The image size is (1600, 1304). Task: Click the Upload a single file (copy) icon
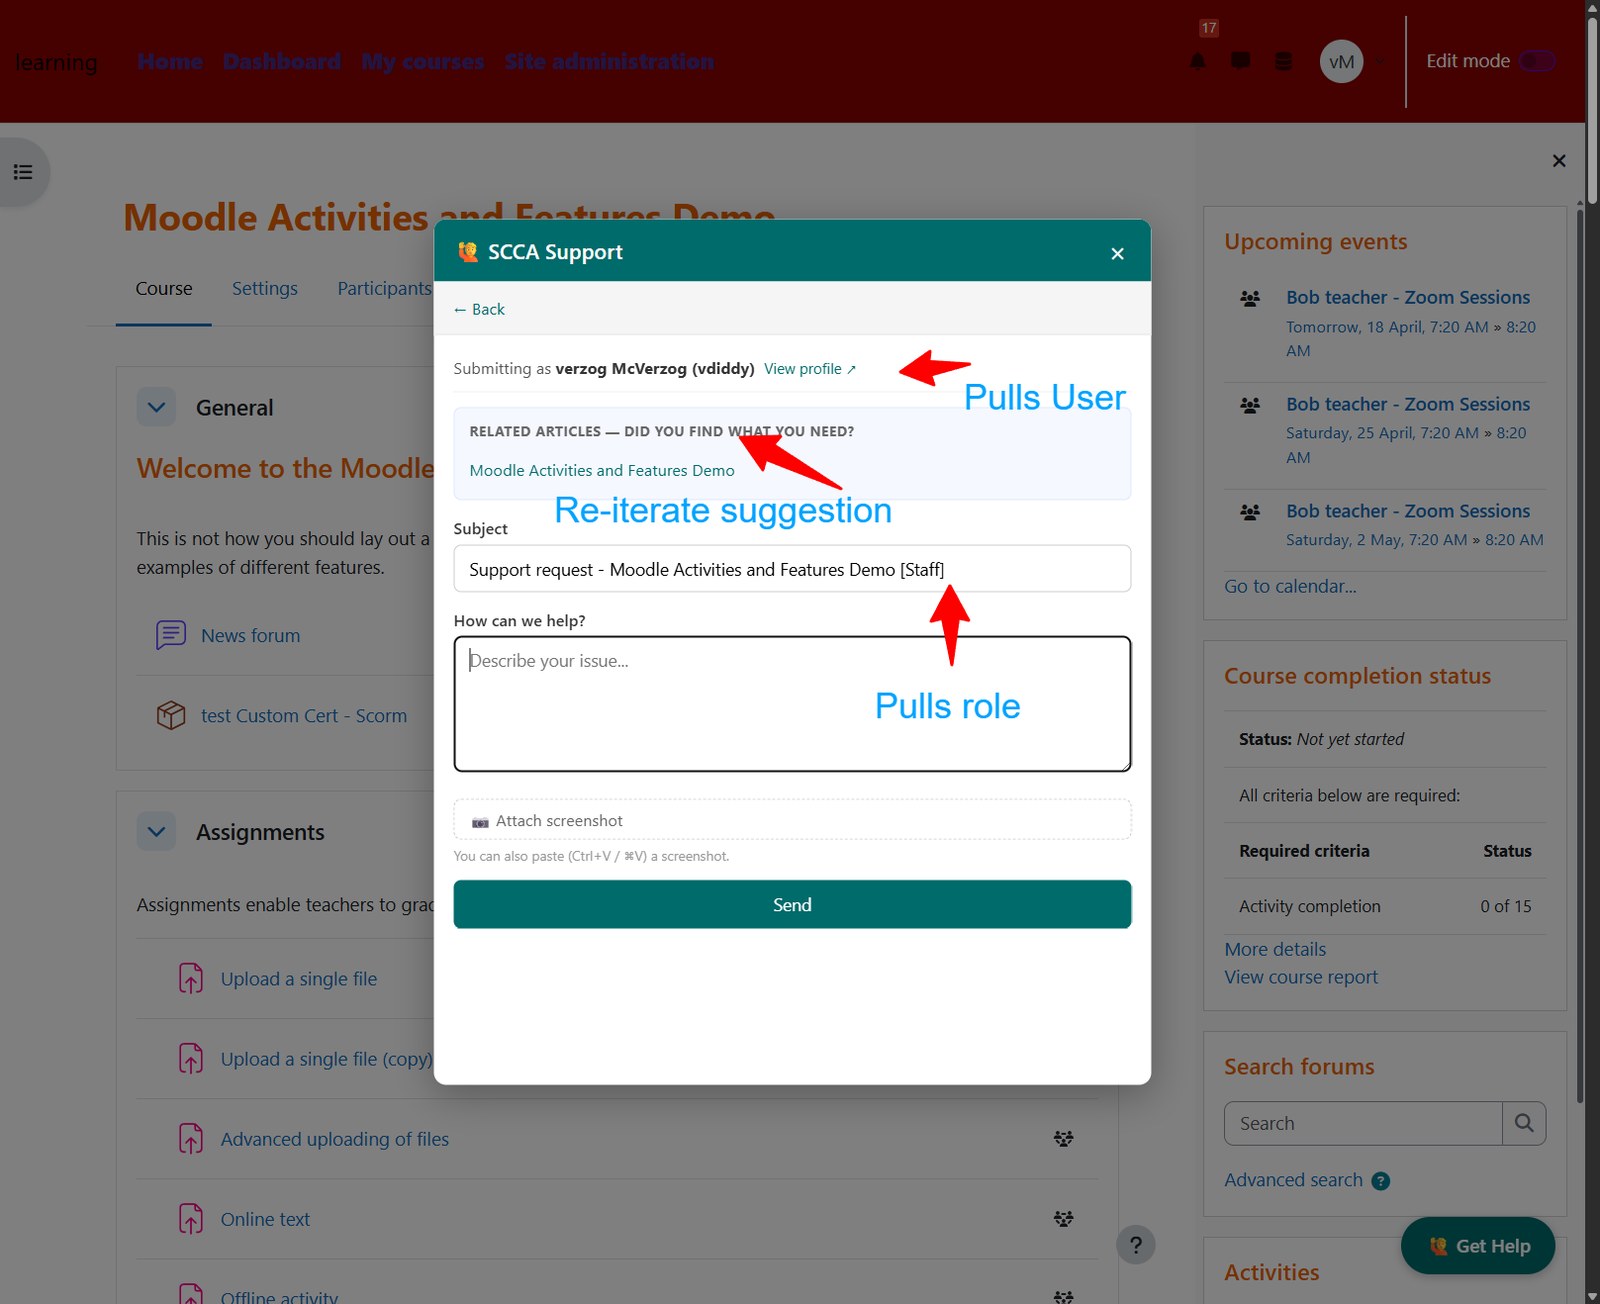191,1058
